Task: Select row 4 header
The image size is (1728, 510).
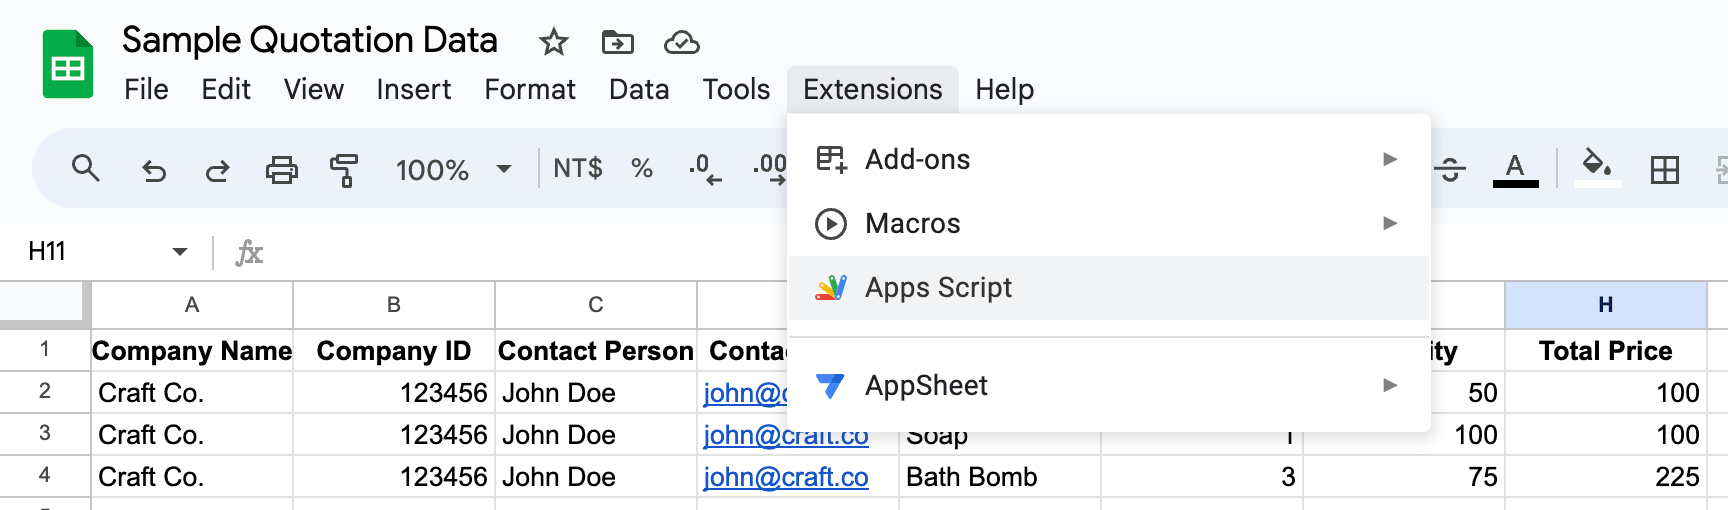Action: point(45,476)
